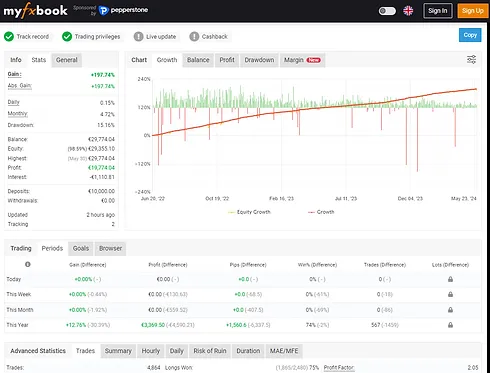Click the lock icon in This Month row

450,310
